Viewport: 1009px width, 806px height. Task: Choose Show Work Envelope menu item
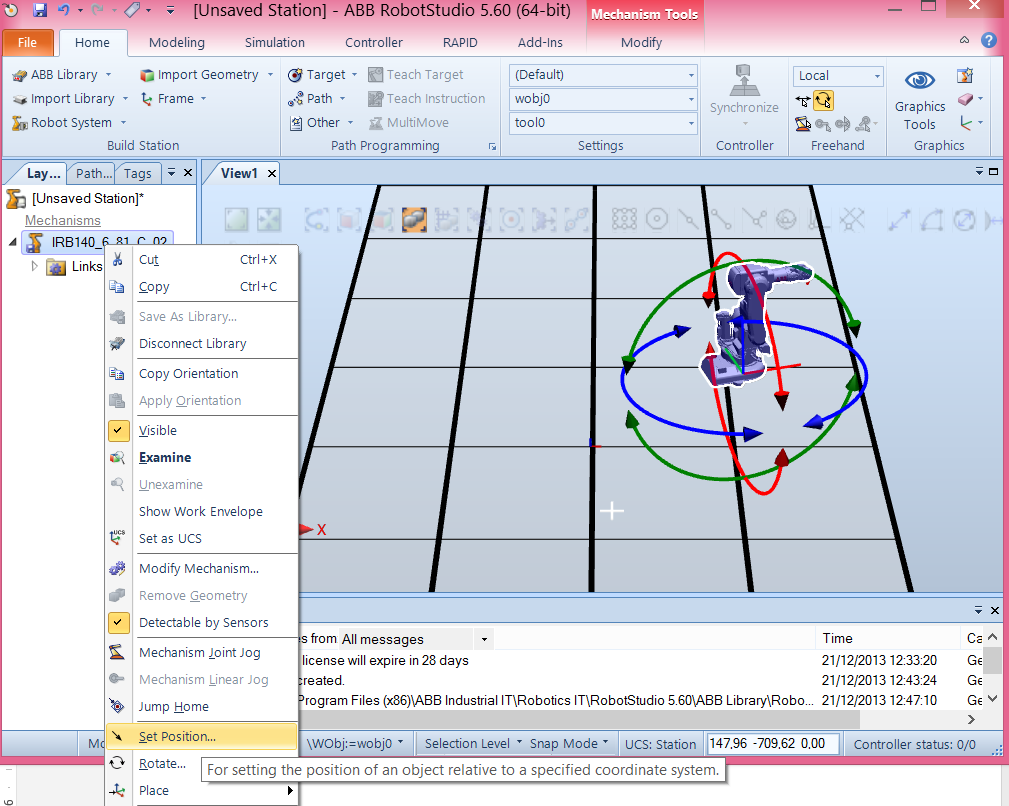click(x=201, y=511)
